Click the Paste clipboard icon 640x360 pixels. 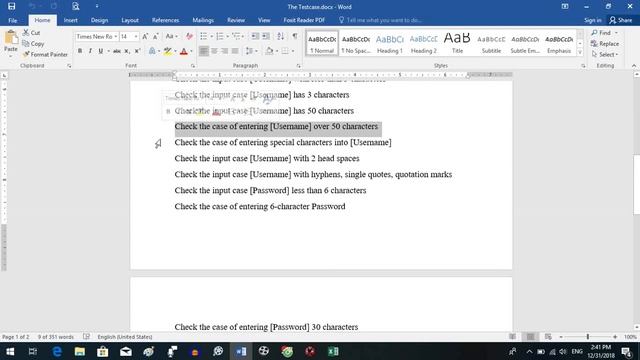11,38
